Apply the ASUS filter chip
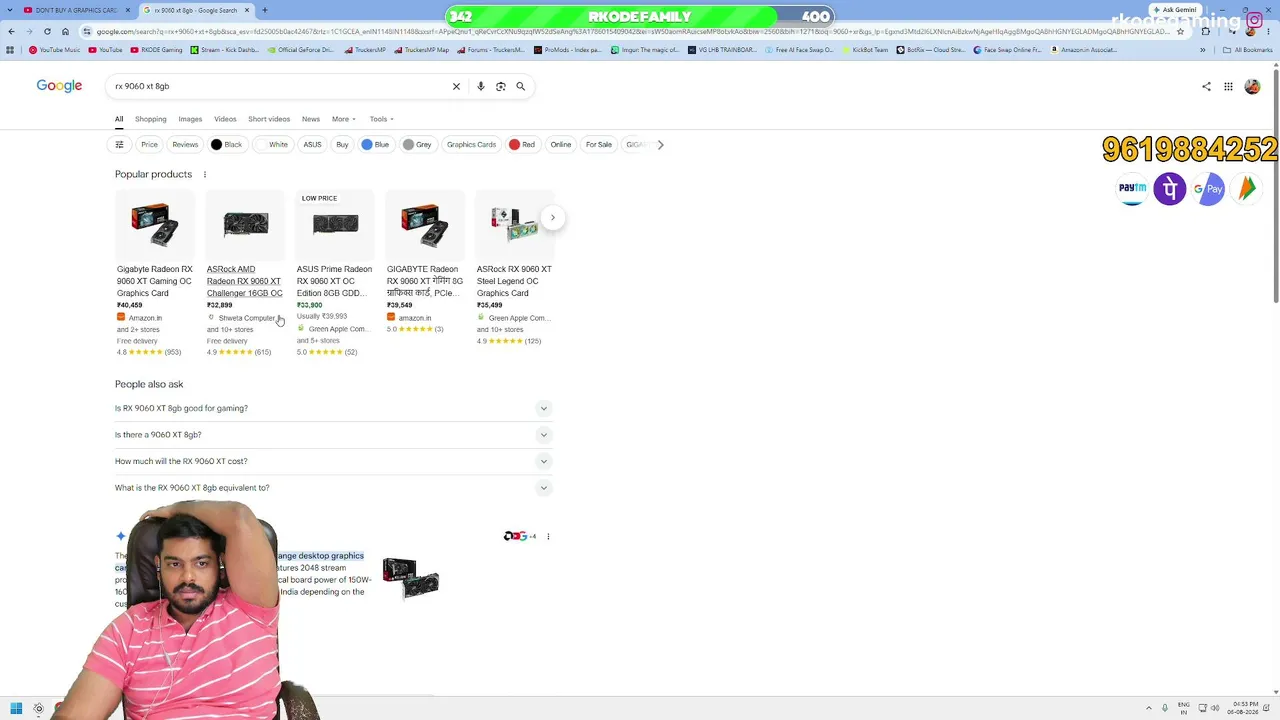The image size is (1280, 720). (x=312, y=145)
